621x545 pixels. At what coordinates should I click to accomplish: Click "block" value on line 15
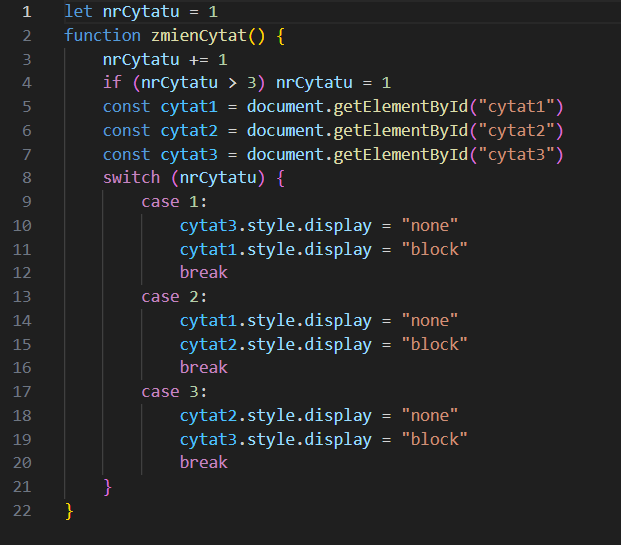pos(435,344)
